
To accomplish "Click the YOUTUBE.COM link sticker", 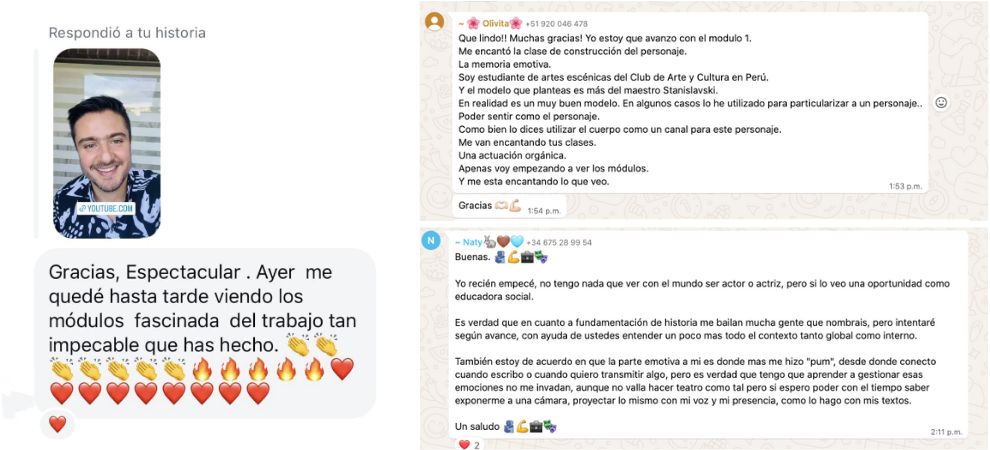I will click(106, 208).
